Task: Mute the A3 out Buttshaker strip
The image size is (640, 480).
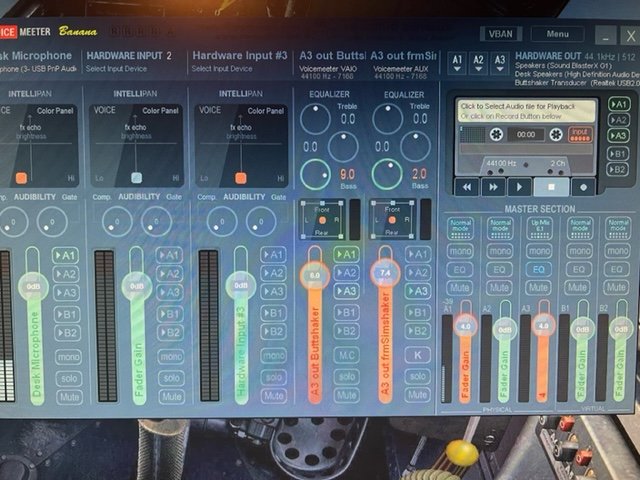Action: click(347, 395)
